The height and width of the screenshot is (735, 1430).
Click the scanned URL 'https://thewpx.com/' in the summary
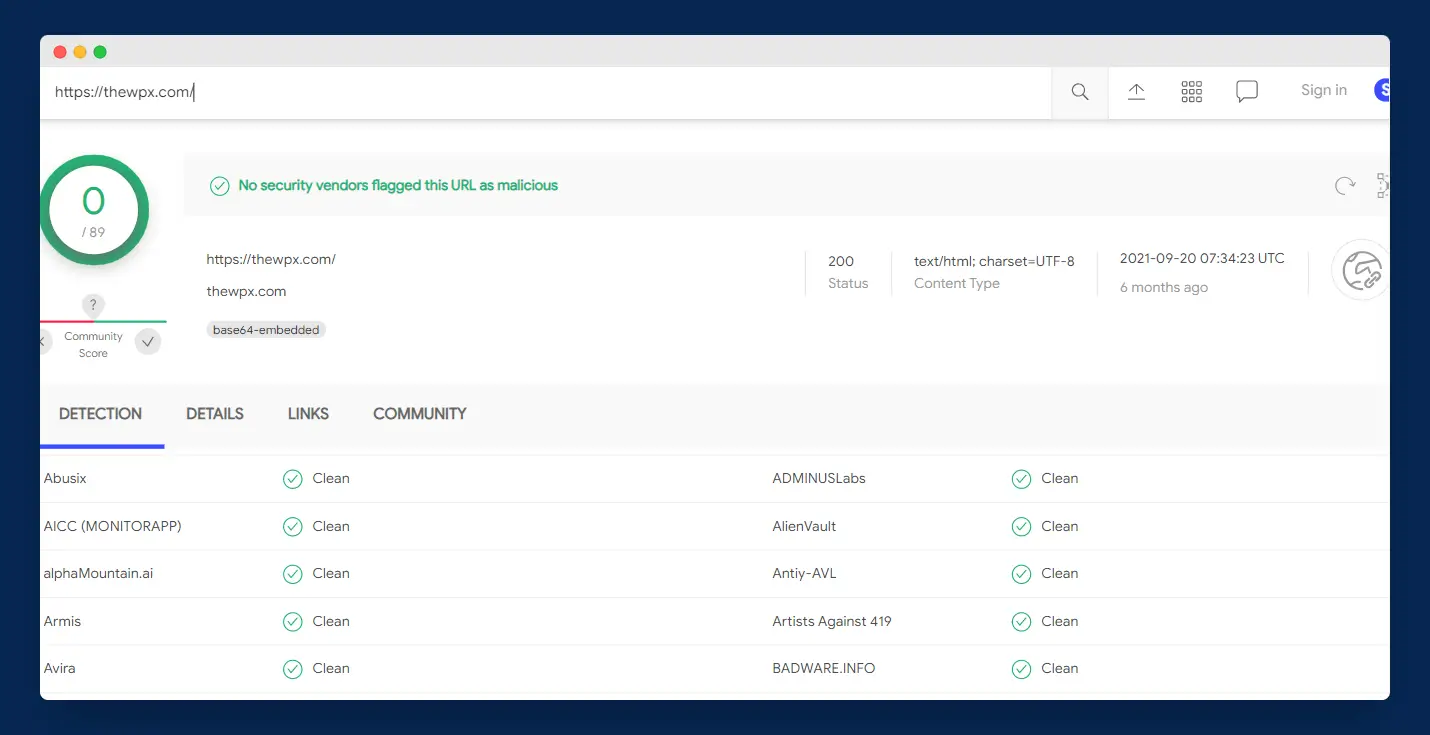coord(271,259)
